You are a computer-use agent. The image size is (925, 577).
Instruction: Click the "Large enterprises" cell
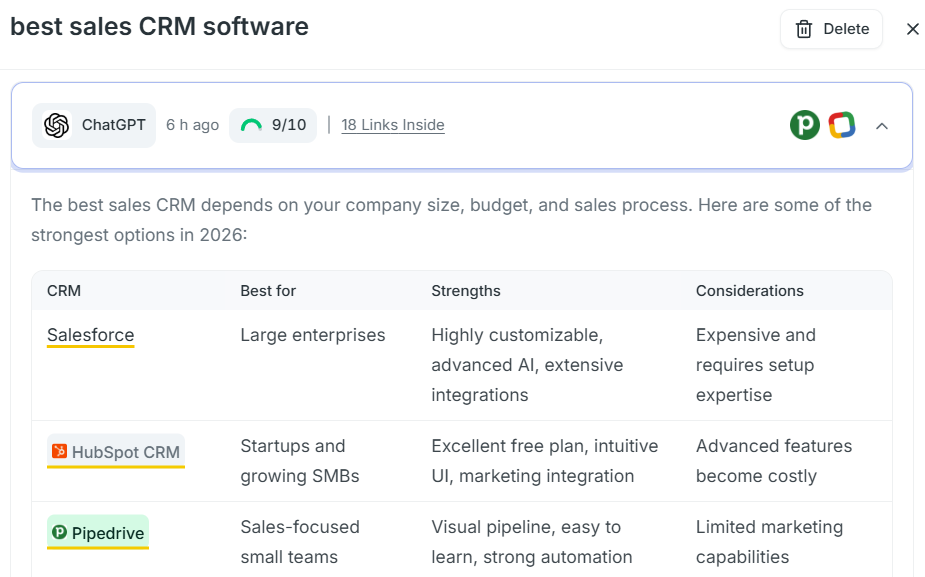313,335
